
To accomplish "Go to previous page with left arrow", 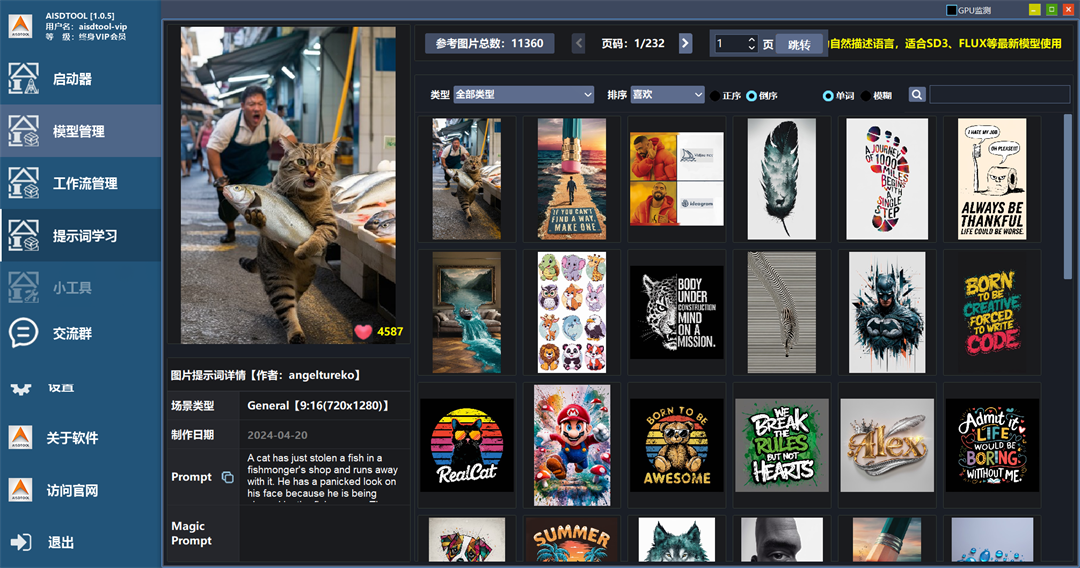I will [579, 43].
